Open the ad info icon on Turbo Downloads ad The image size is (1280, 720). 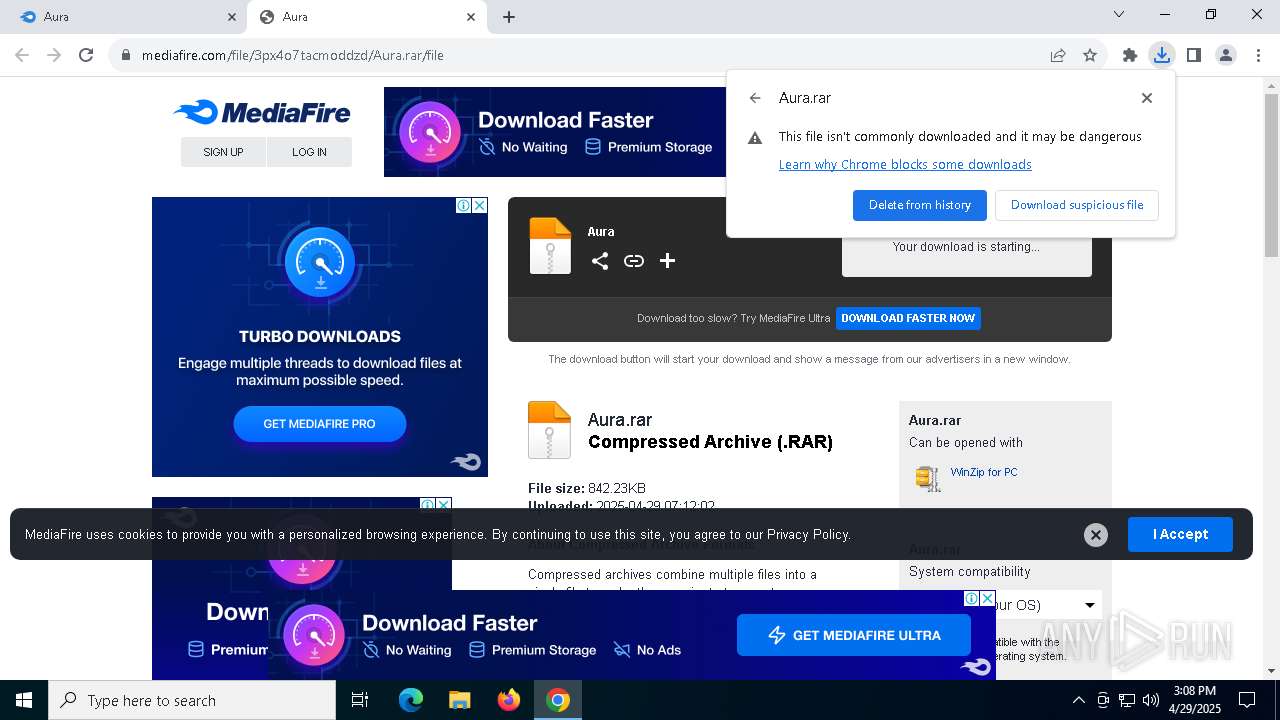click(x=464, y=205)
